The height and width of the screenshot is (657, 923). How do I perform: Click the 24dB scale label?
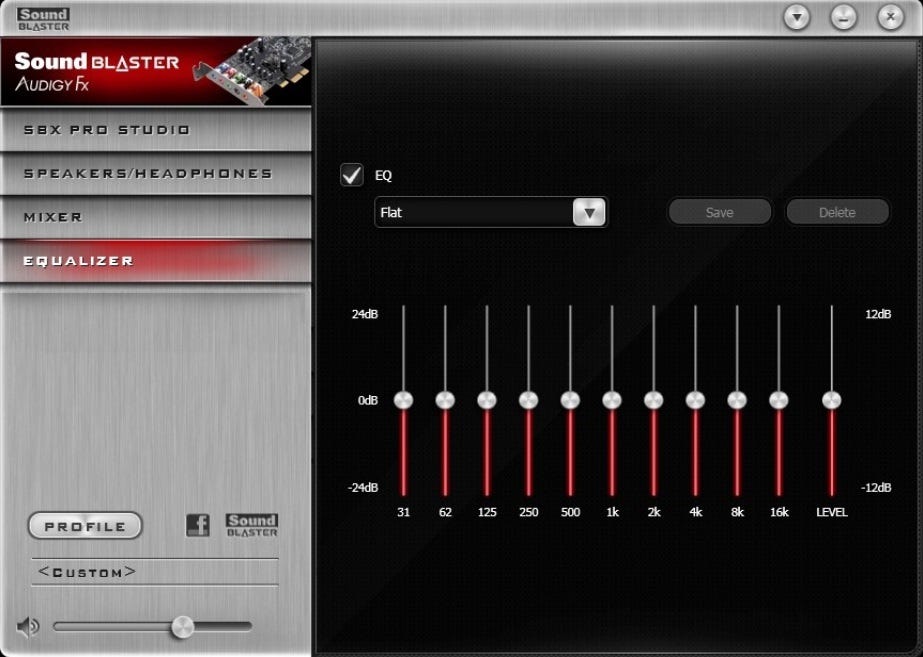pyautogui.click(x=365, y=314)
